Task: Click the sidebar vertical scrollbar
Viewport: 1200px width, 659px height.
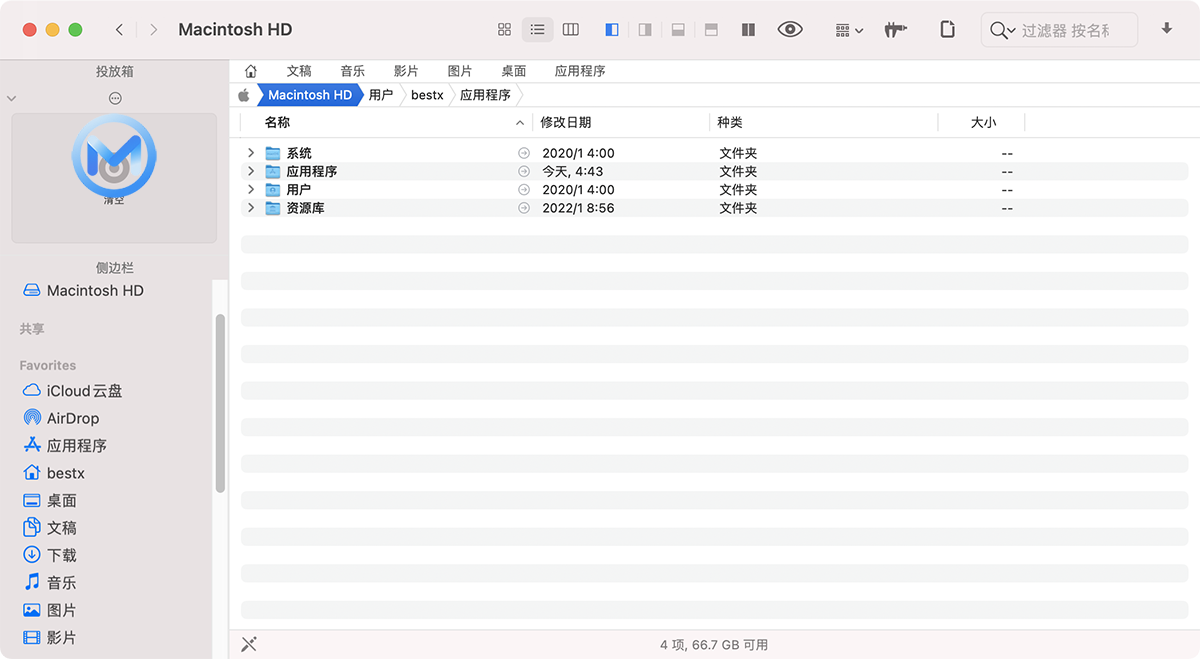Action: tap(220, 400)
